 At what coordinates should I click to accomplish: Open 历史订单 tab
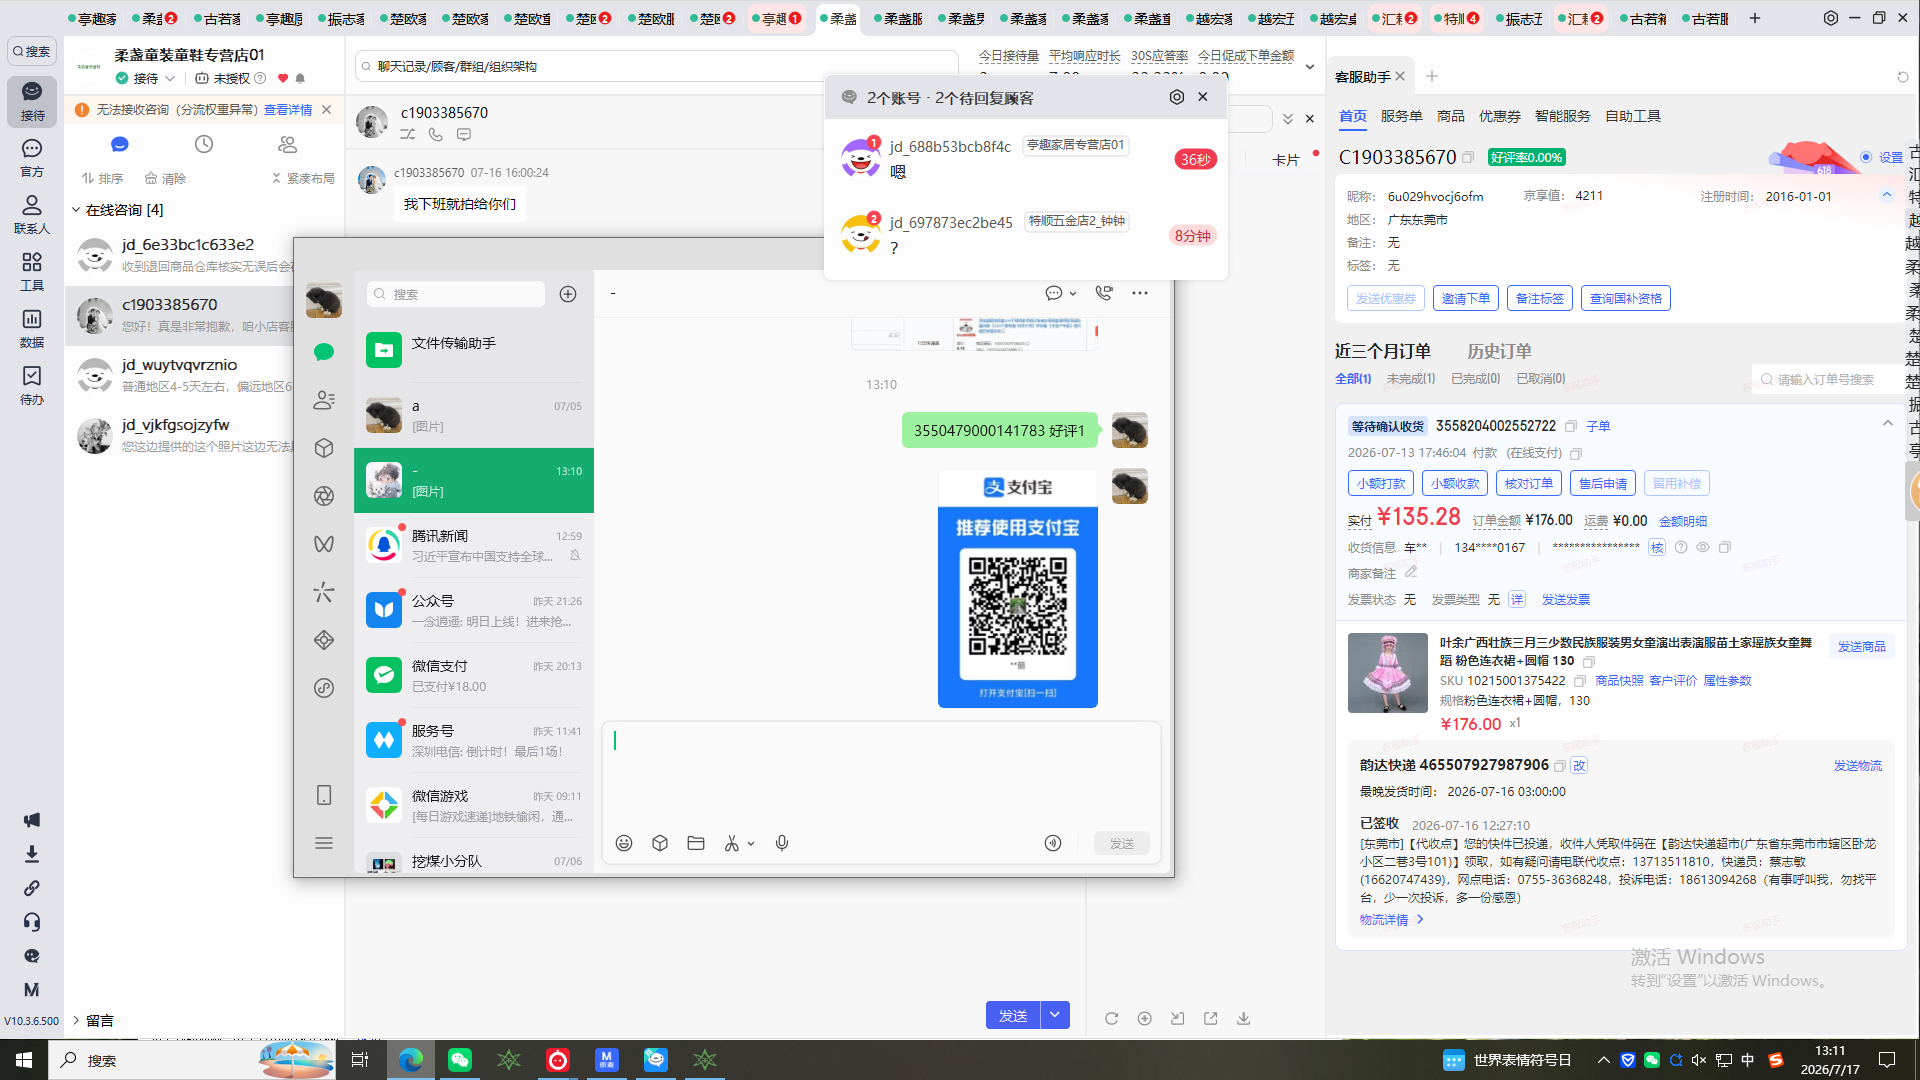(1499, 351)
